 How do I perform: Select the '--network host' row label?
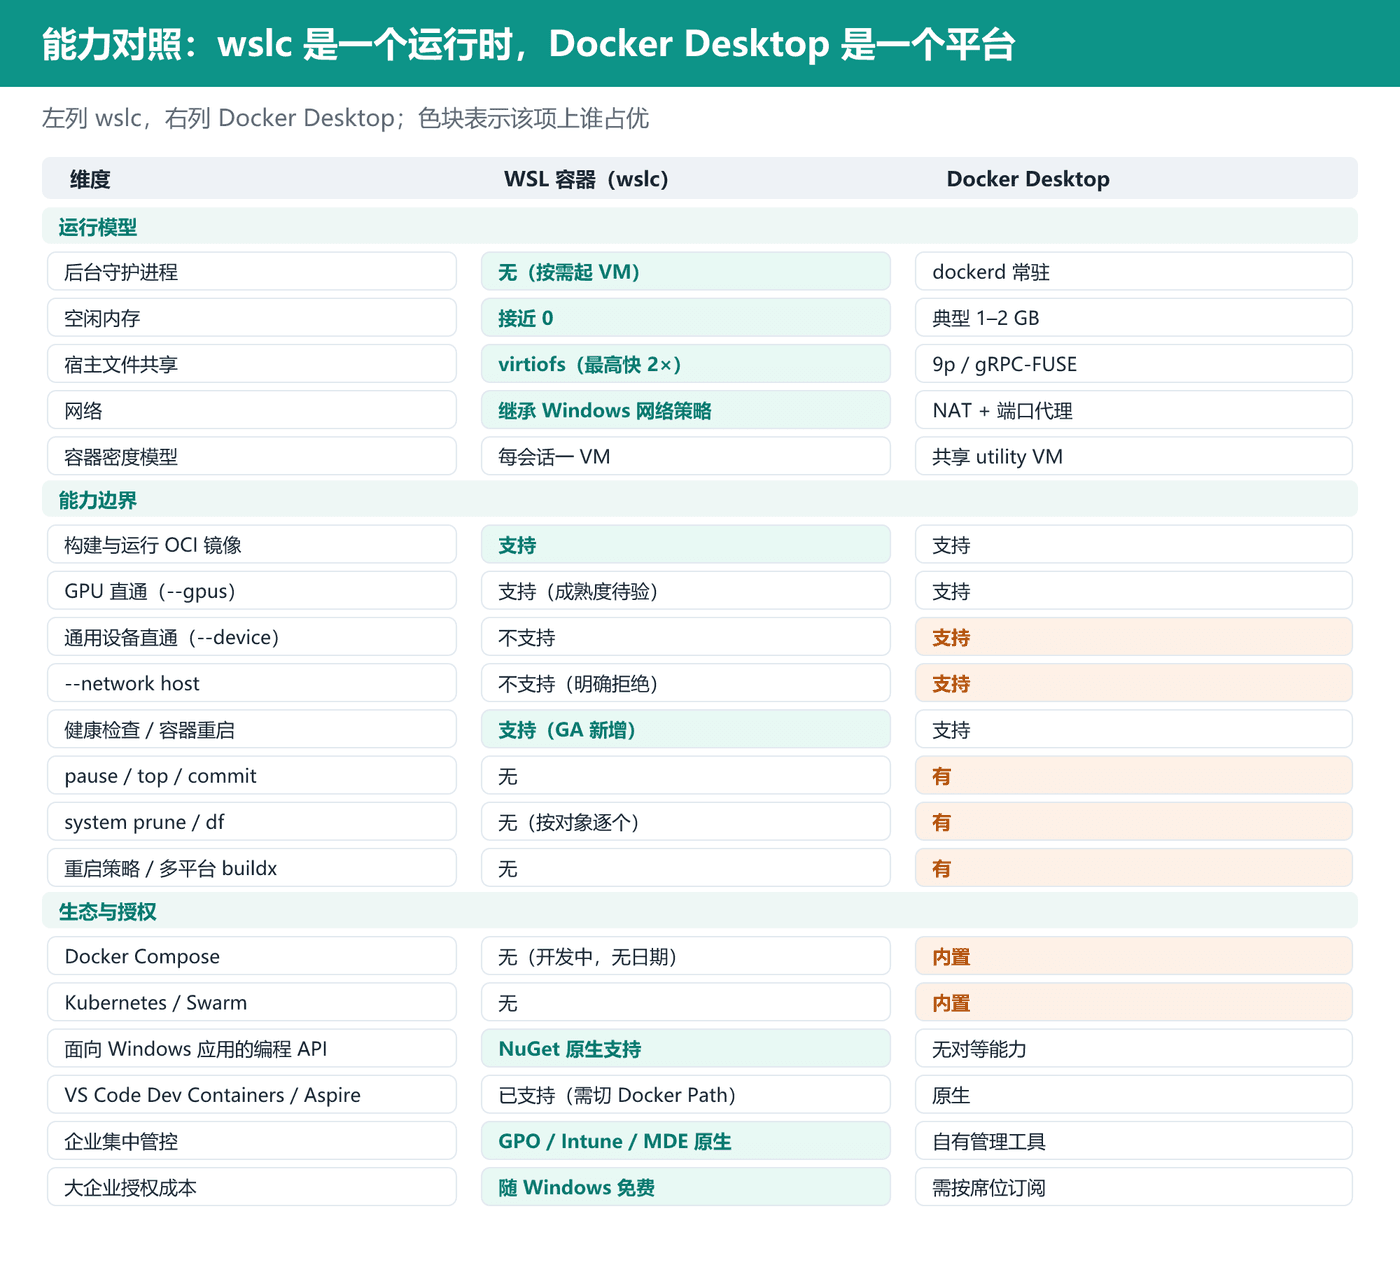[252, 683]
